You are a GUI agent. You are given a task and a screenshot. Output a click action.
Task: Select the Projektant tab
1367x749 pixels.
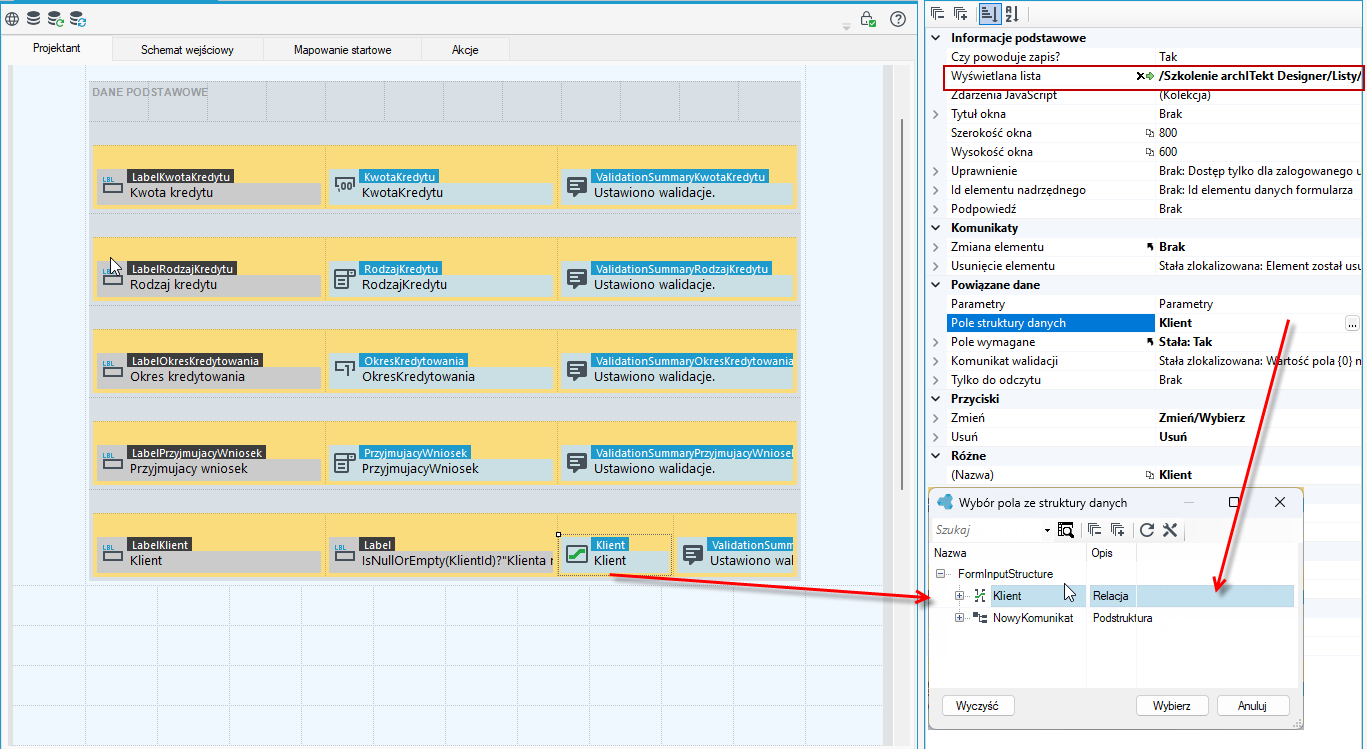coord(56,48)
